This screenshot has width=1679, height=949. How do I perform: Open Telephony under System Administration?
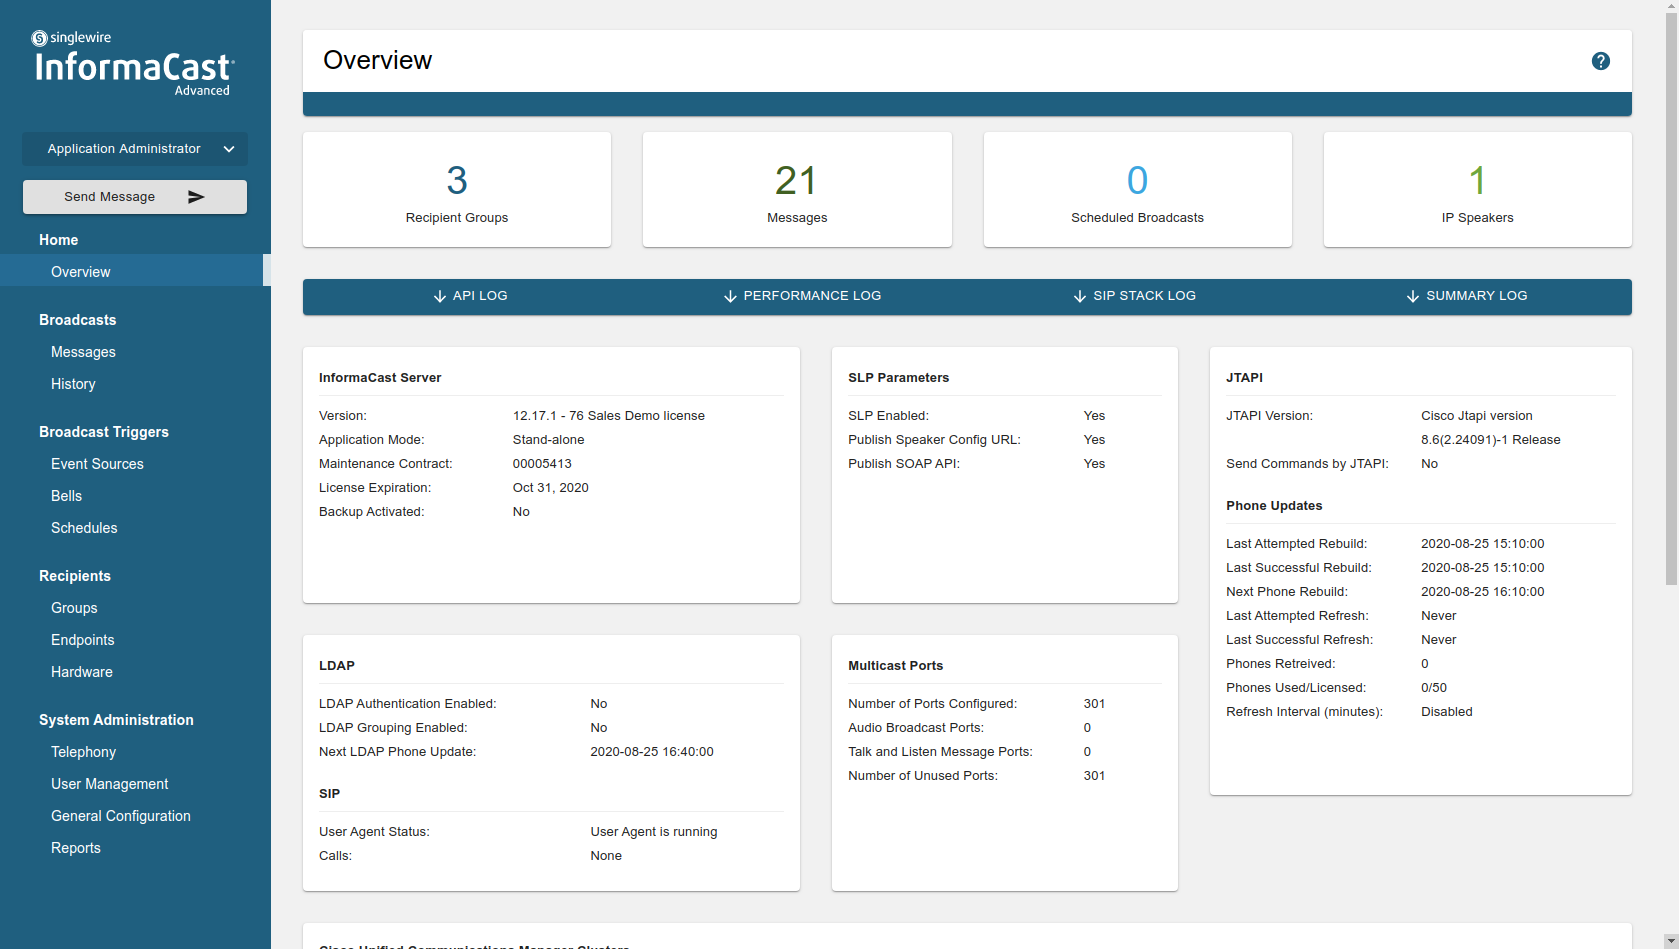tap(83, 752)
